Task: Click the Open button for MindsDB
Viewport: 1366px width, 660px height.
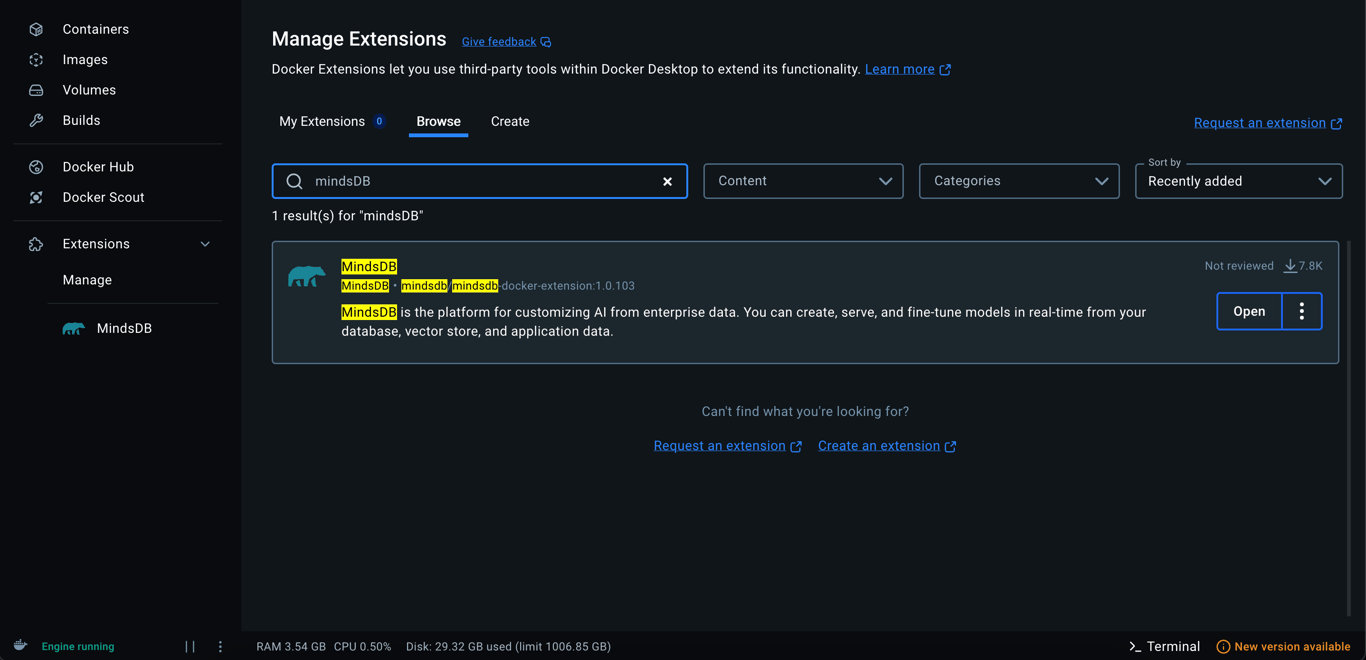Action: pos(1249,311)
